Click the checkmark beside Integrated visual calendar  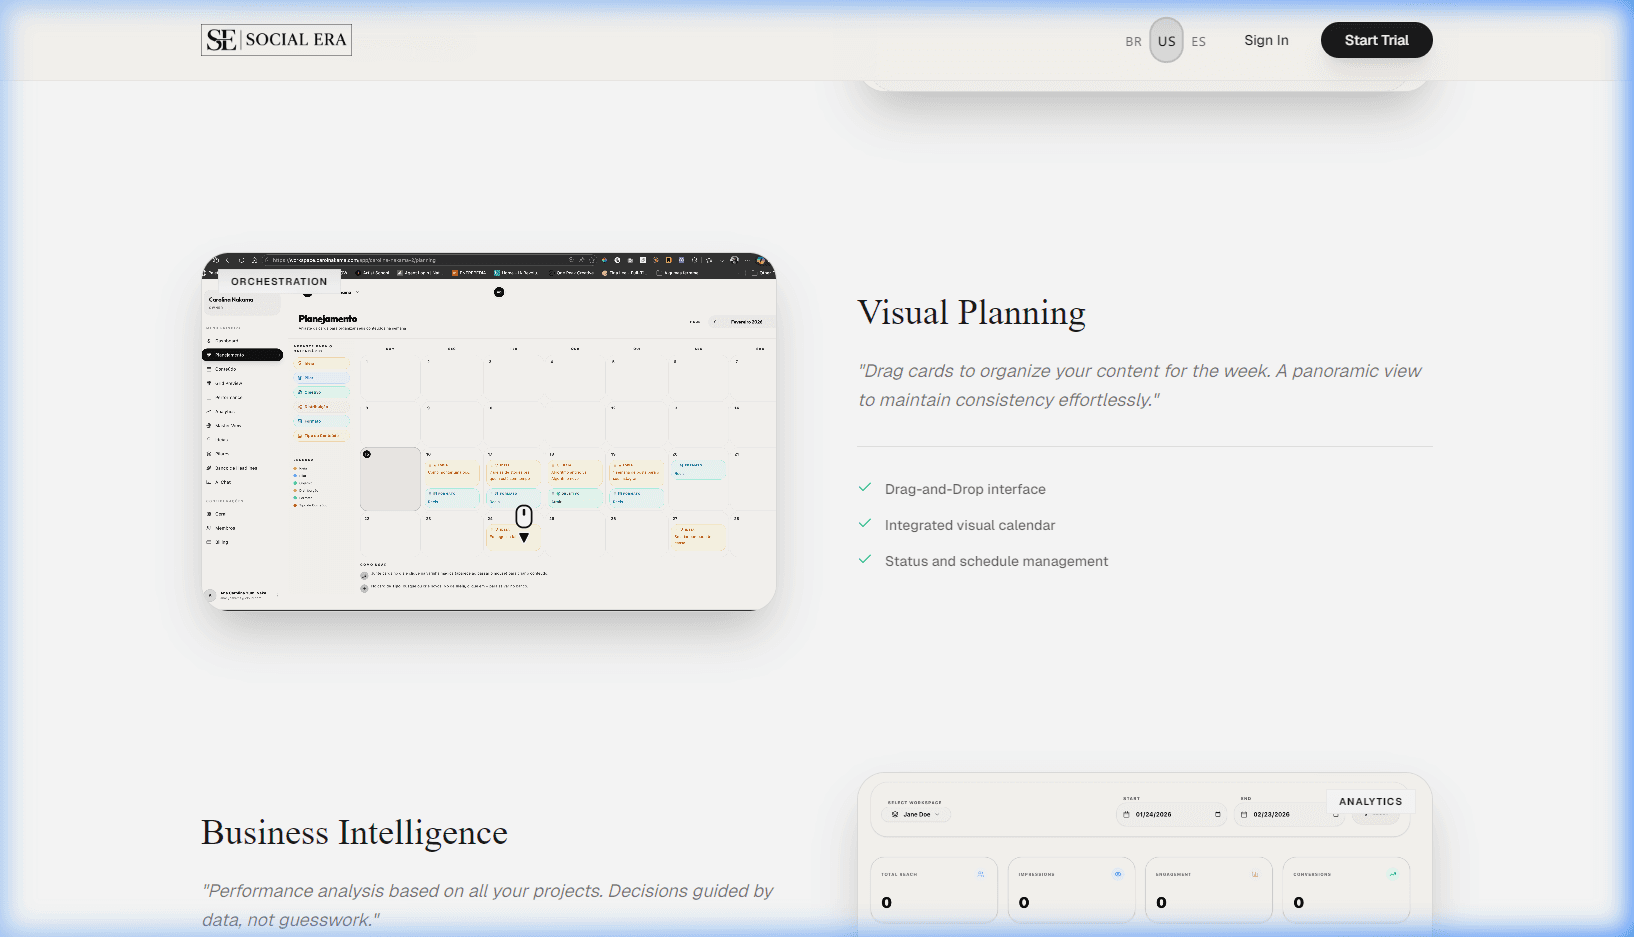point(865,524)
